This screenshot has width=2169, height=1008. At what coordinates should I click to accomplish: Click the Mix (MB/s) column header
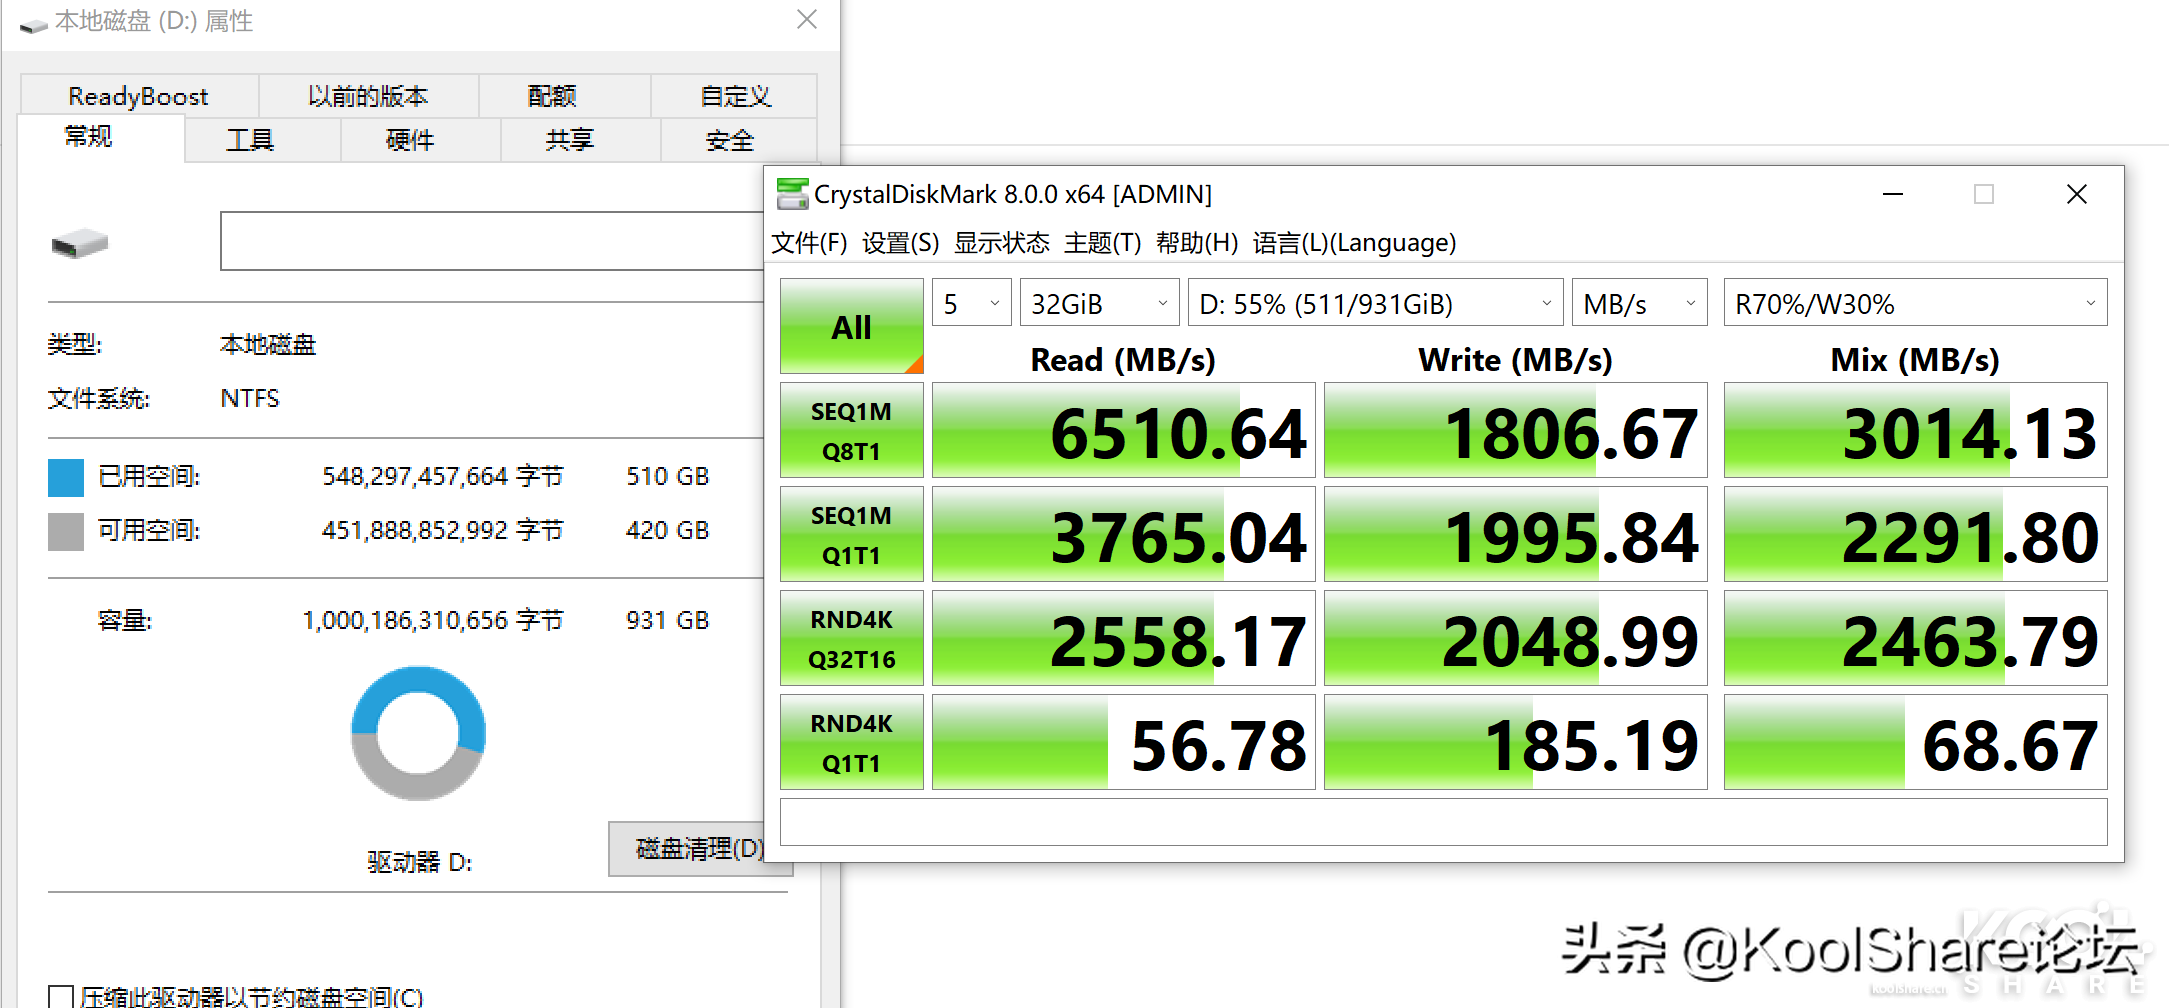coord(1915,360)
